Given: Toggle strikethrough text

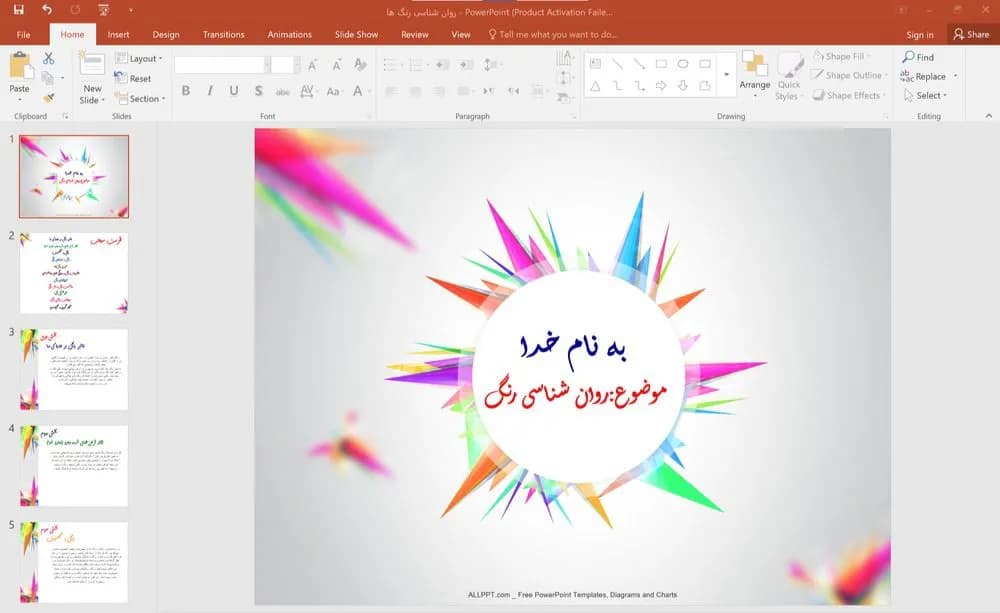Looking at the screenshot, I should coord(283,91).
